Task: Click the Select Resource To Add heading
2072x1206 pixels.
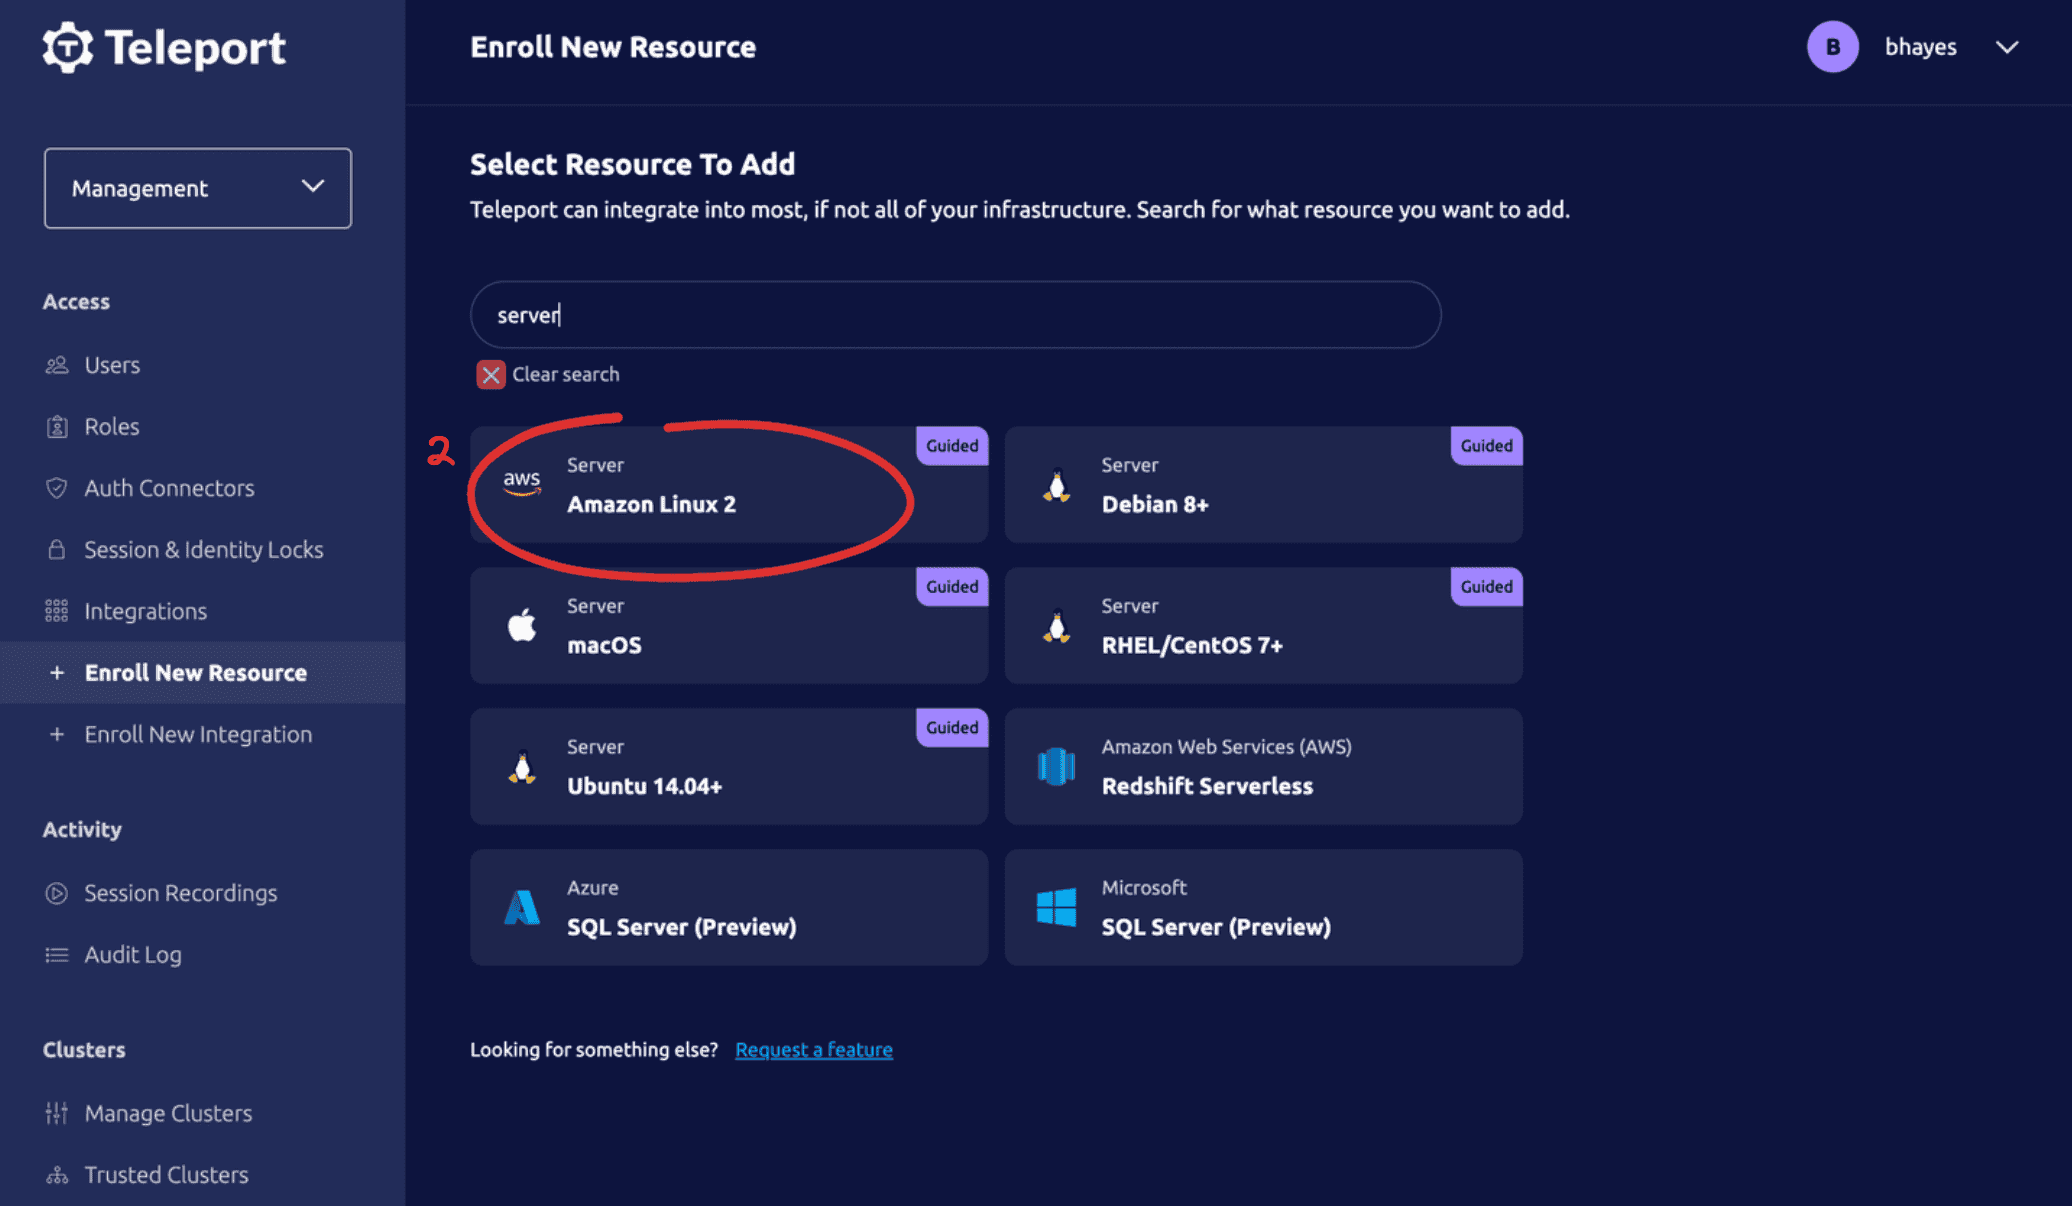Action: pos(633,164)
